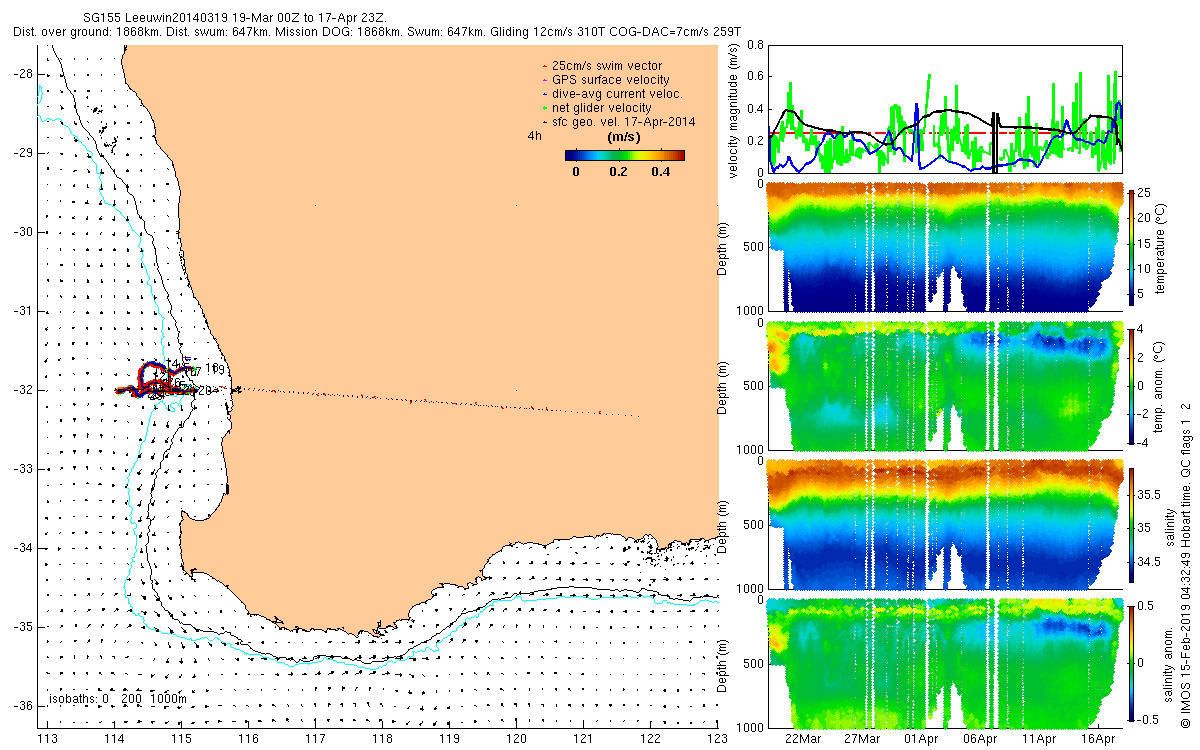Click the '-35' latitude tick on the map
This screenshot has height=750, width=1200.
point(22,627)
